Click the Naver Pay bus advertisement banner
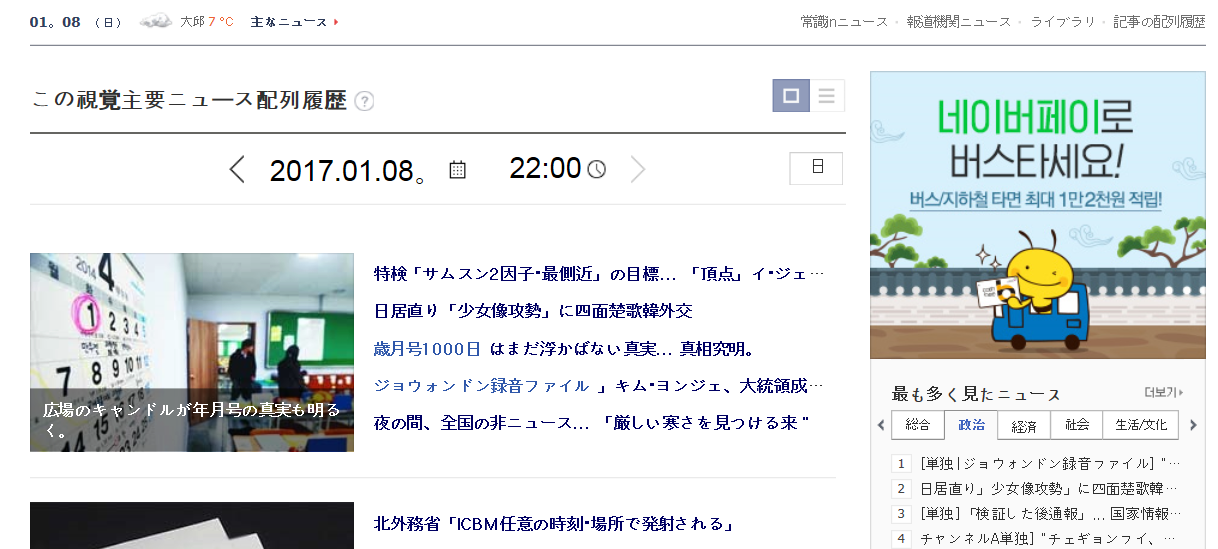The height and width of the screenshot is (549, 1218). coord(1038,215)
